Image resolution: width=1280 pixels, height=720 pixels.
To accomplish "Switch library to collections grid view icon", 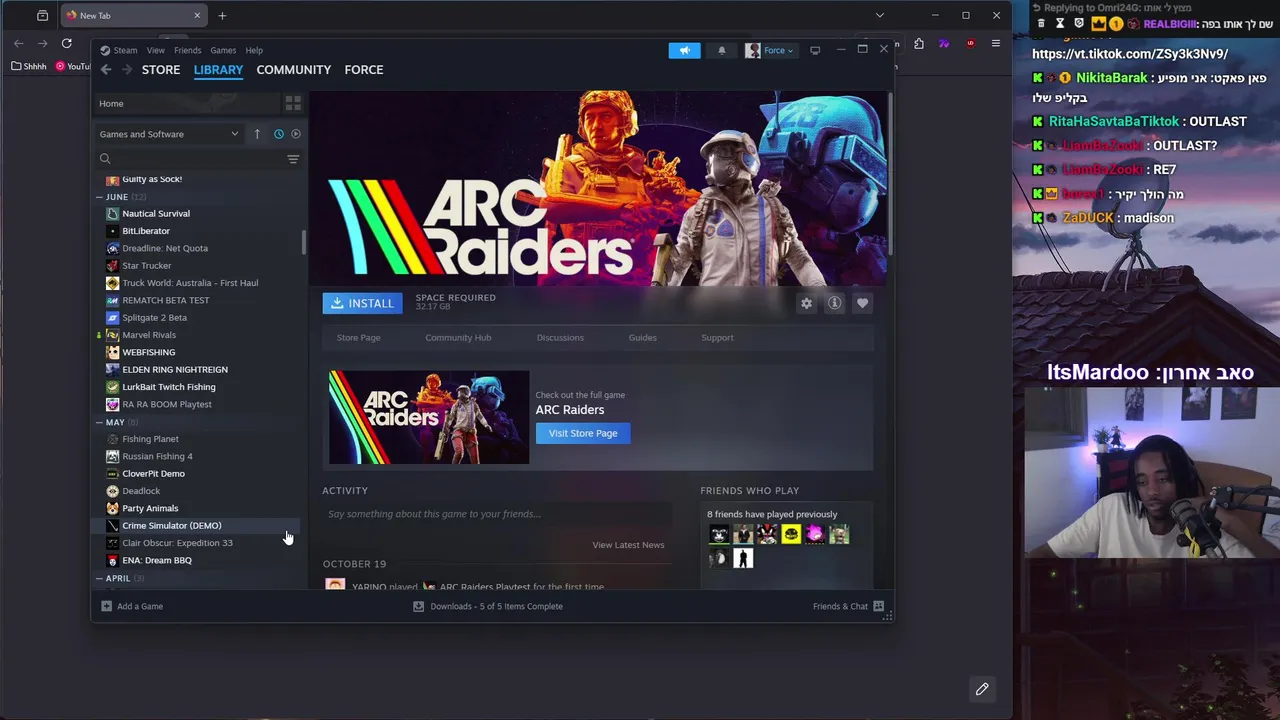I will tap(293, 103).
